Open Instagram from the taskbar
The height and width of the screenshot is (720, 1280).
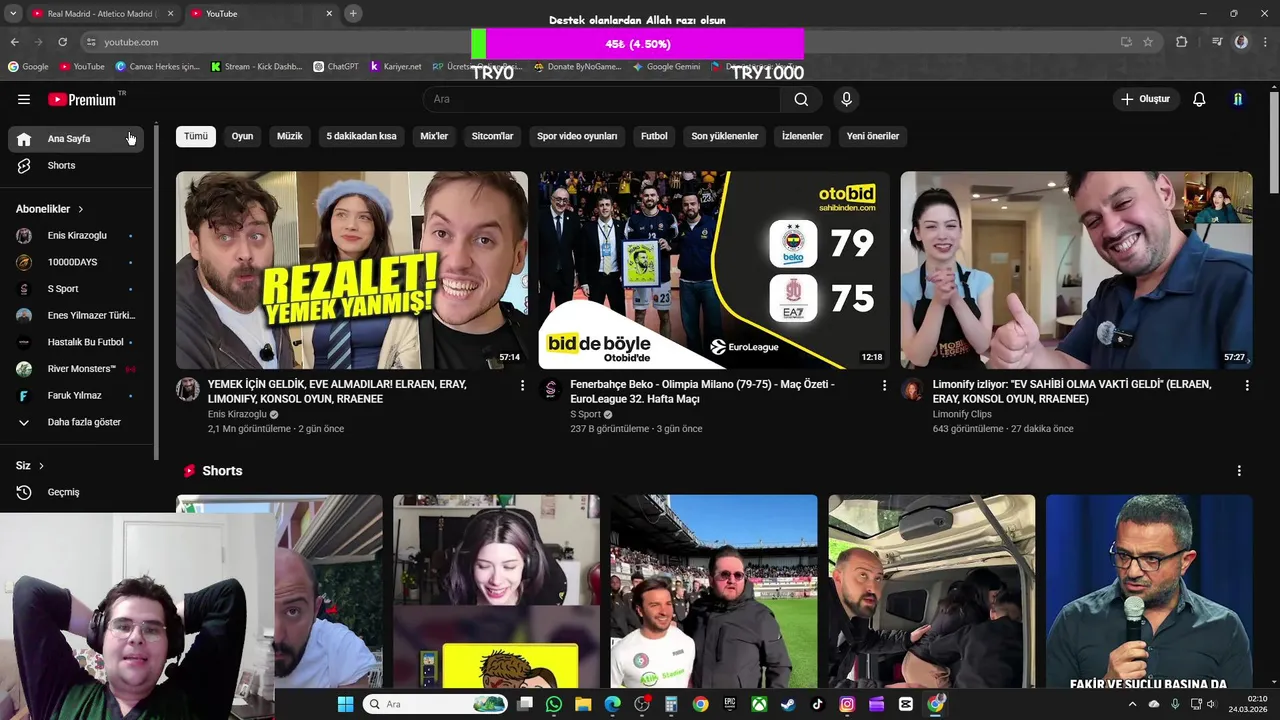847,704
